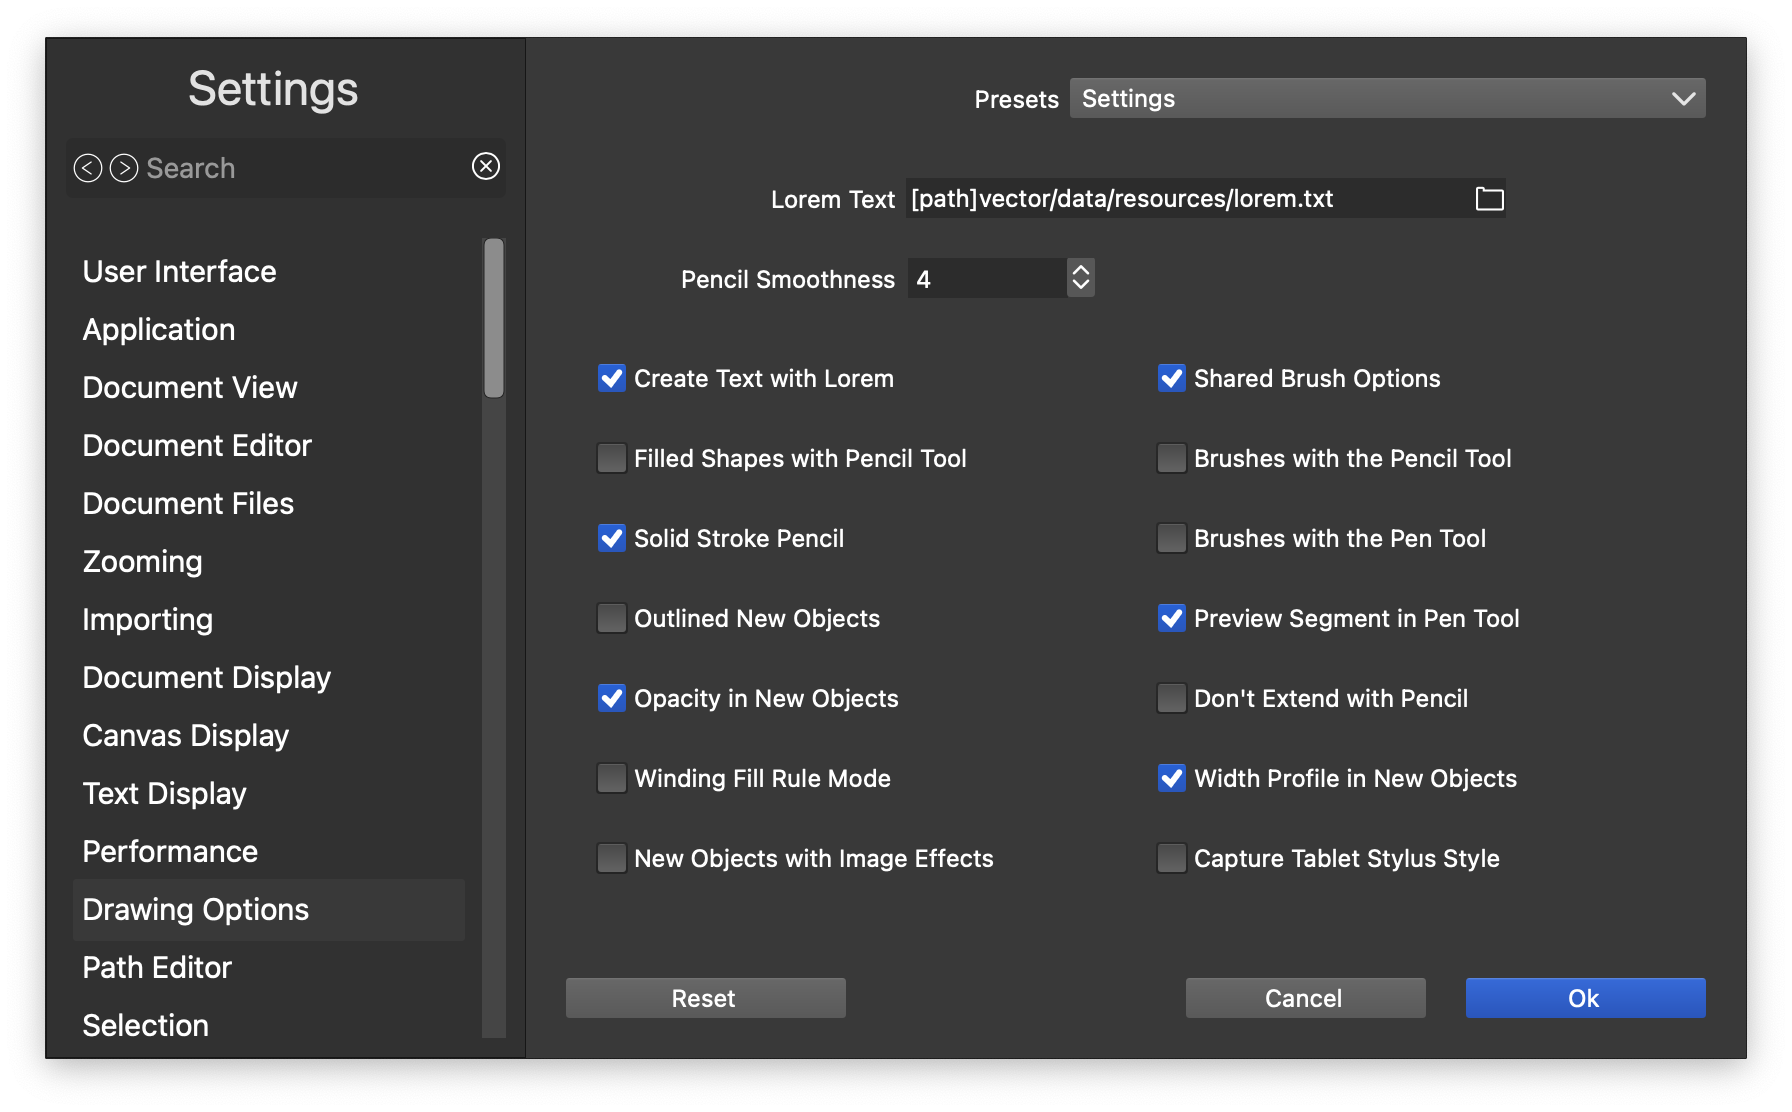The image size is (1792, 1112).
Task: Enable Filled Shapes with Pencil Tool
Action: point(612,458)
